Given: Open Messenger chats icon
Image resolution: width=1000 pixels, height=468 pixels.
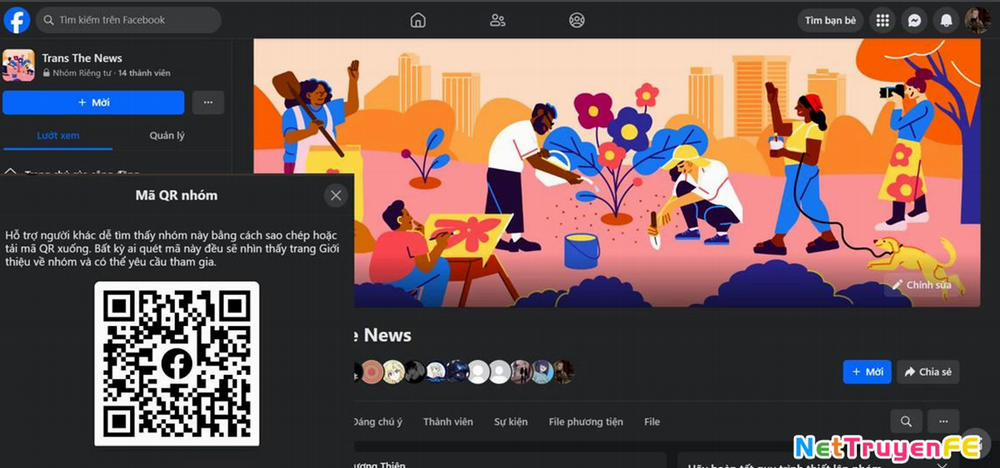Looking at the screenshot, I should pos(914,20).
